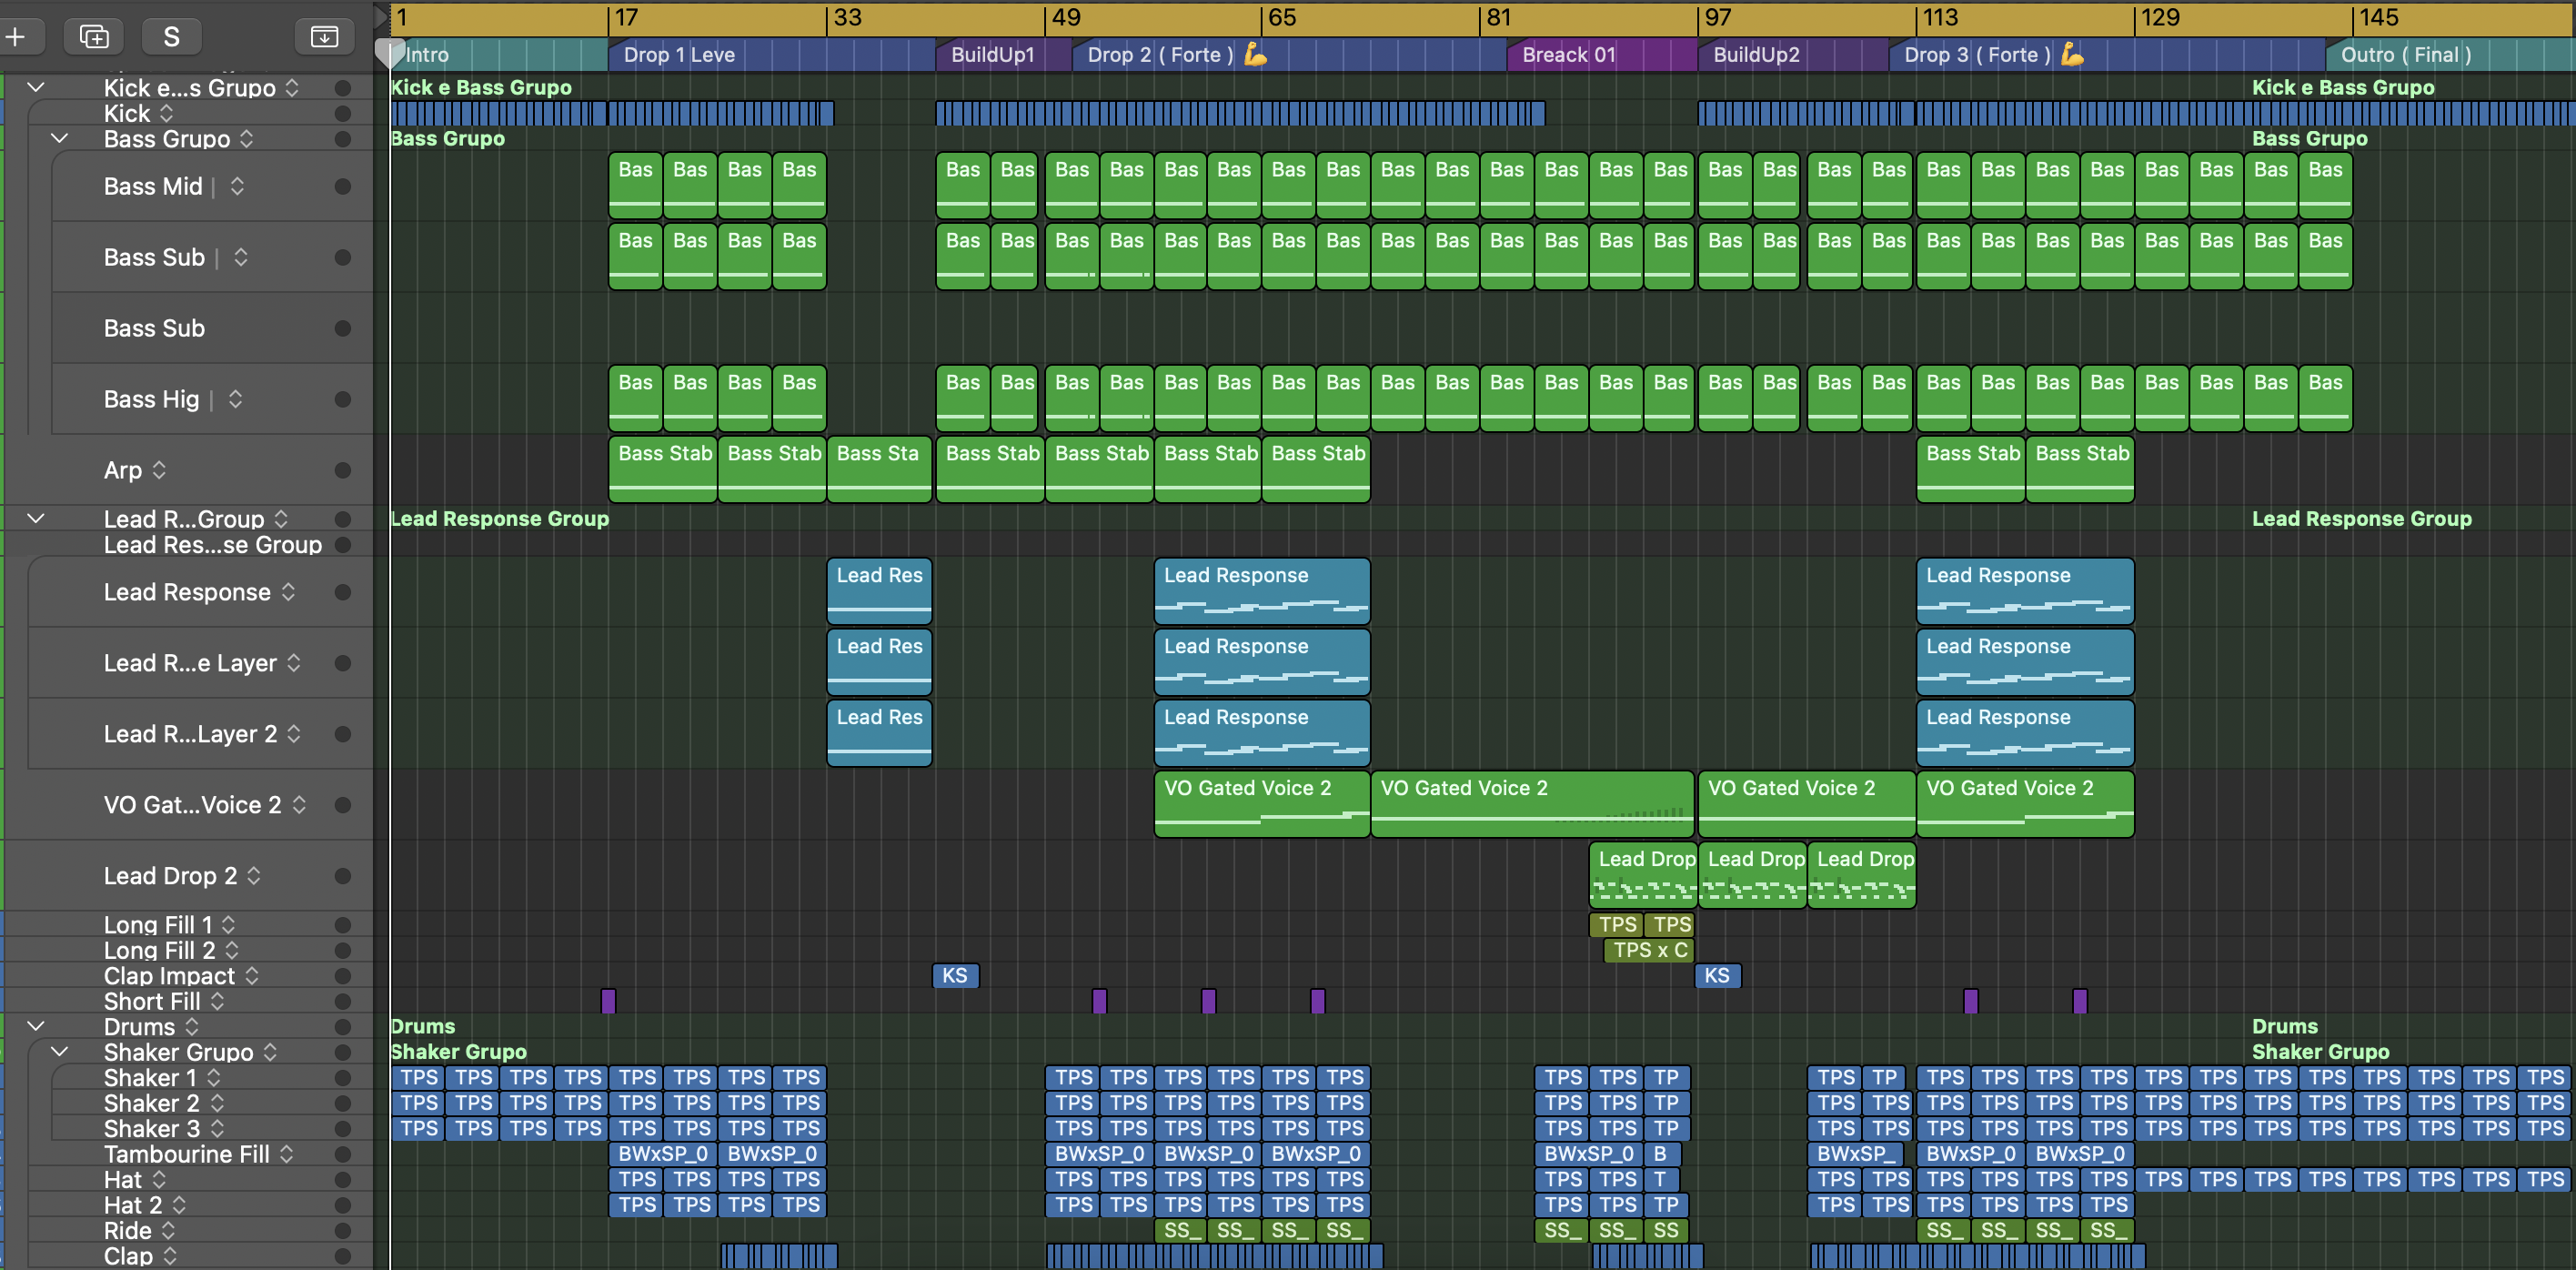The width and height of the screenshot is (2576, 1270).
Task: Toggle the round dot button on Arp track
Action: point(343,470)
